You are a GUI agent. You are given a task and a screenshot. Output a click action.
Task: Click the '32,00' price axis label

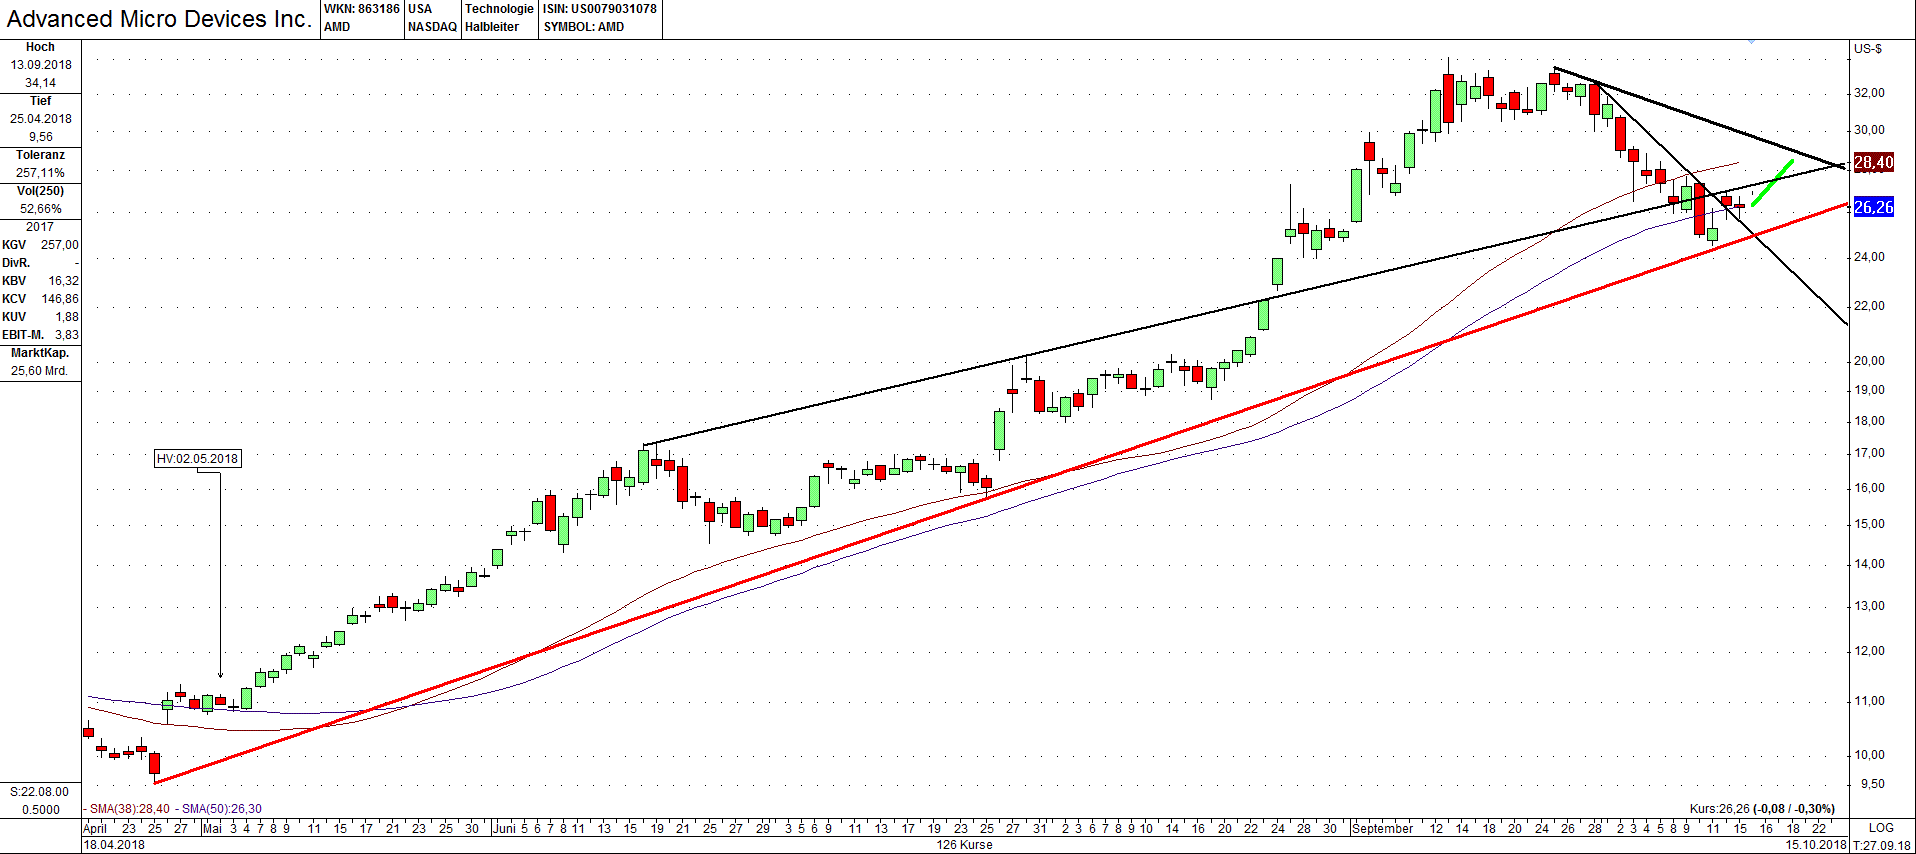[x=1869, y=93]
